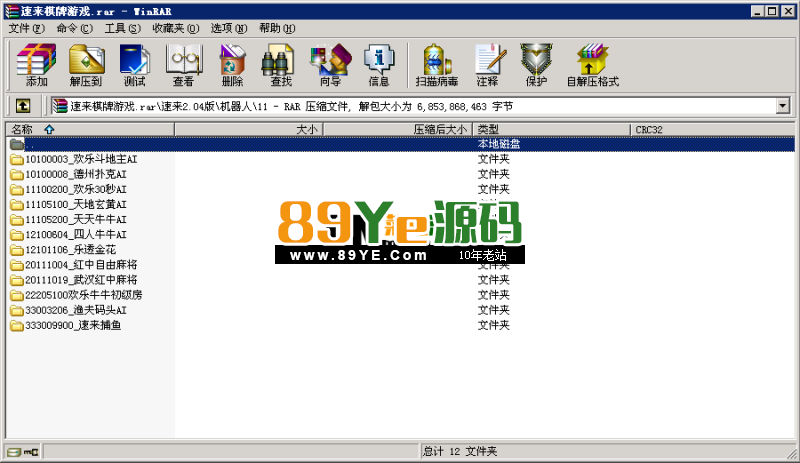This screenshot has height=463, width=800.
Task: Select the parent folder '..' row
Action: (400, 144)
